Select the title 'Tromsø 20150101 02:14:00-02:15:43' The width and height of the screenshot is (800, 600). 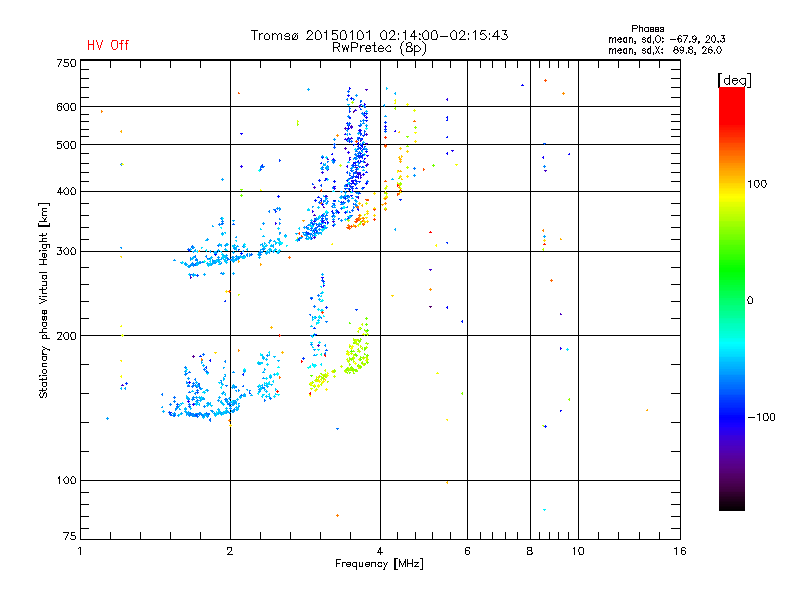[380, 35]
